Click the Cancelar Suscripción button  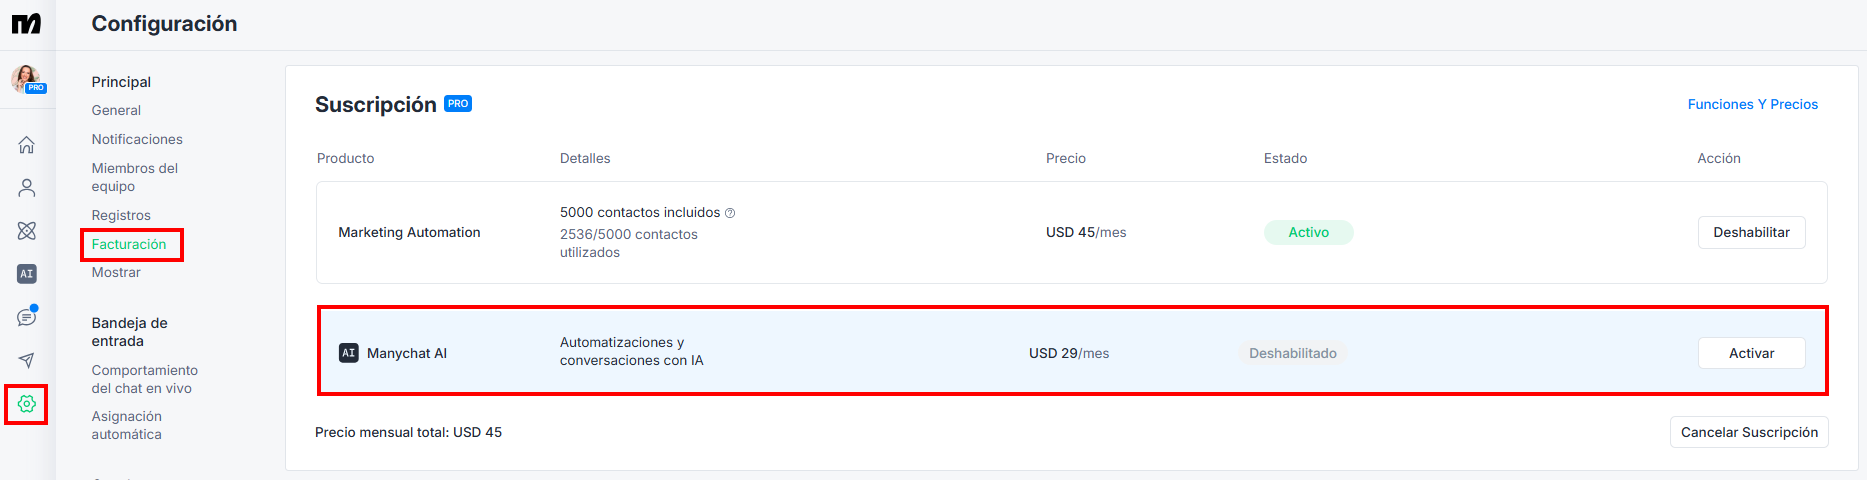pyautogui.click(x=1749, y=432)
